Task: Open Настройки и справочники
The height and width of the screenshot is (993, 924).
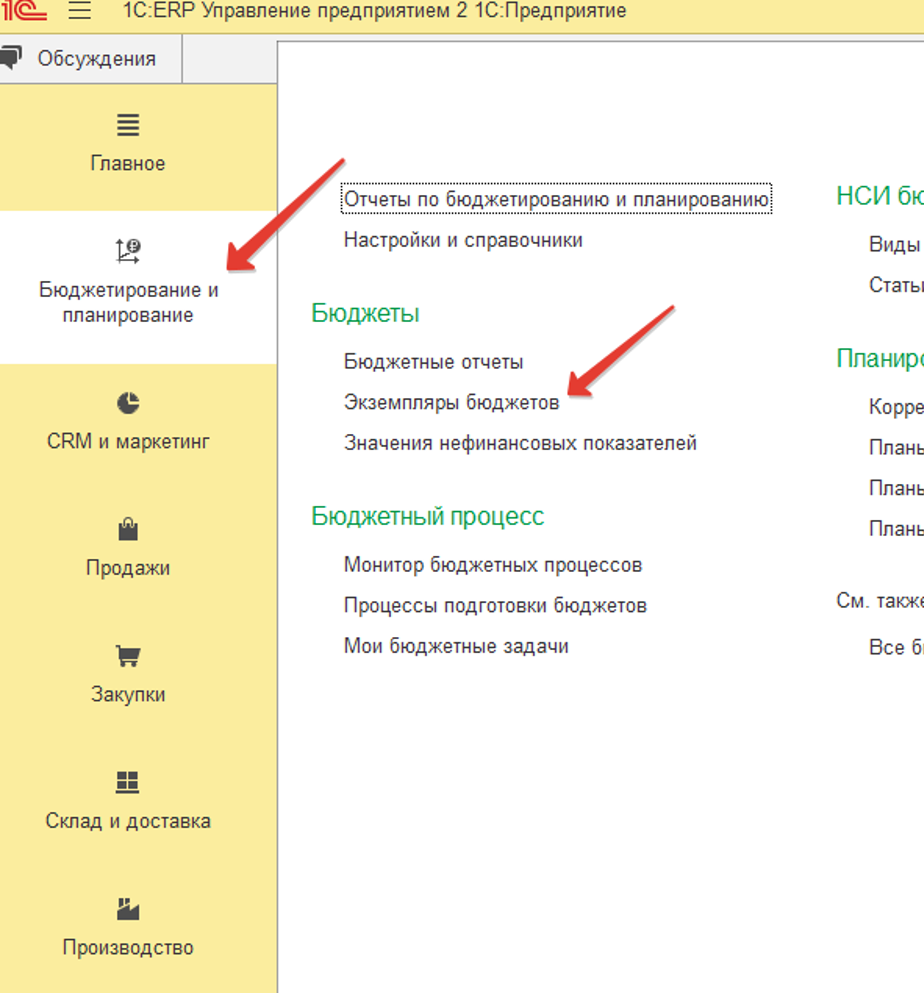Action: coord(463,240)
